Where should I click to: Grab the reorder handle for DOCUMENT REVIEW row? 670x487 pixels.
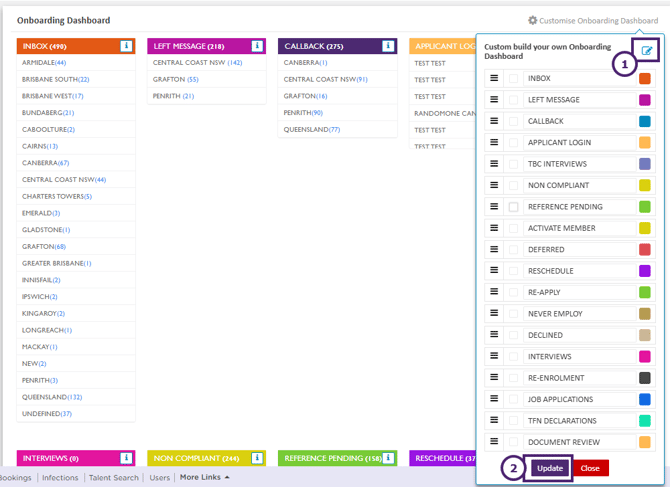coord(494,441)
